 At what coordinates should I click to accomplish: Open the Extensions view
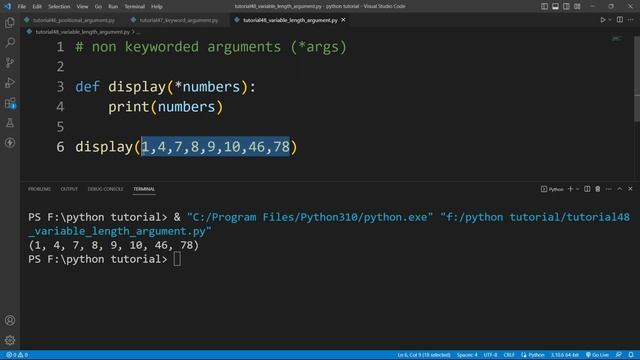[10, 103]
